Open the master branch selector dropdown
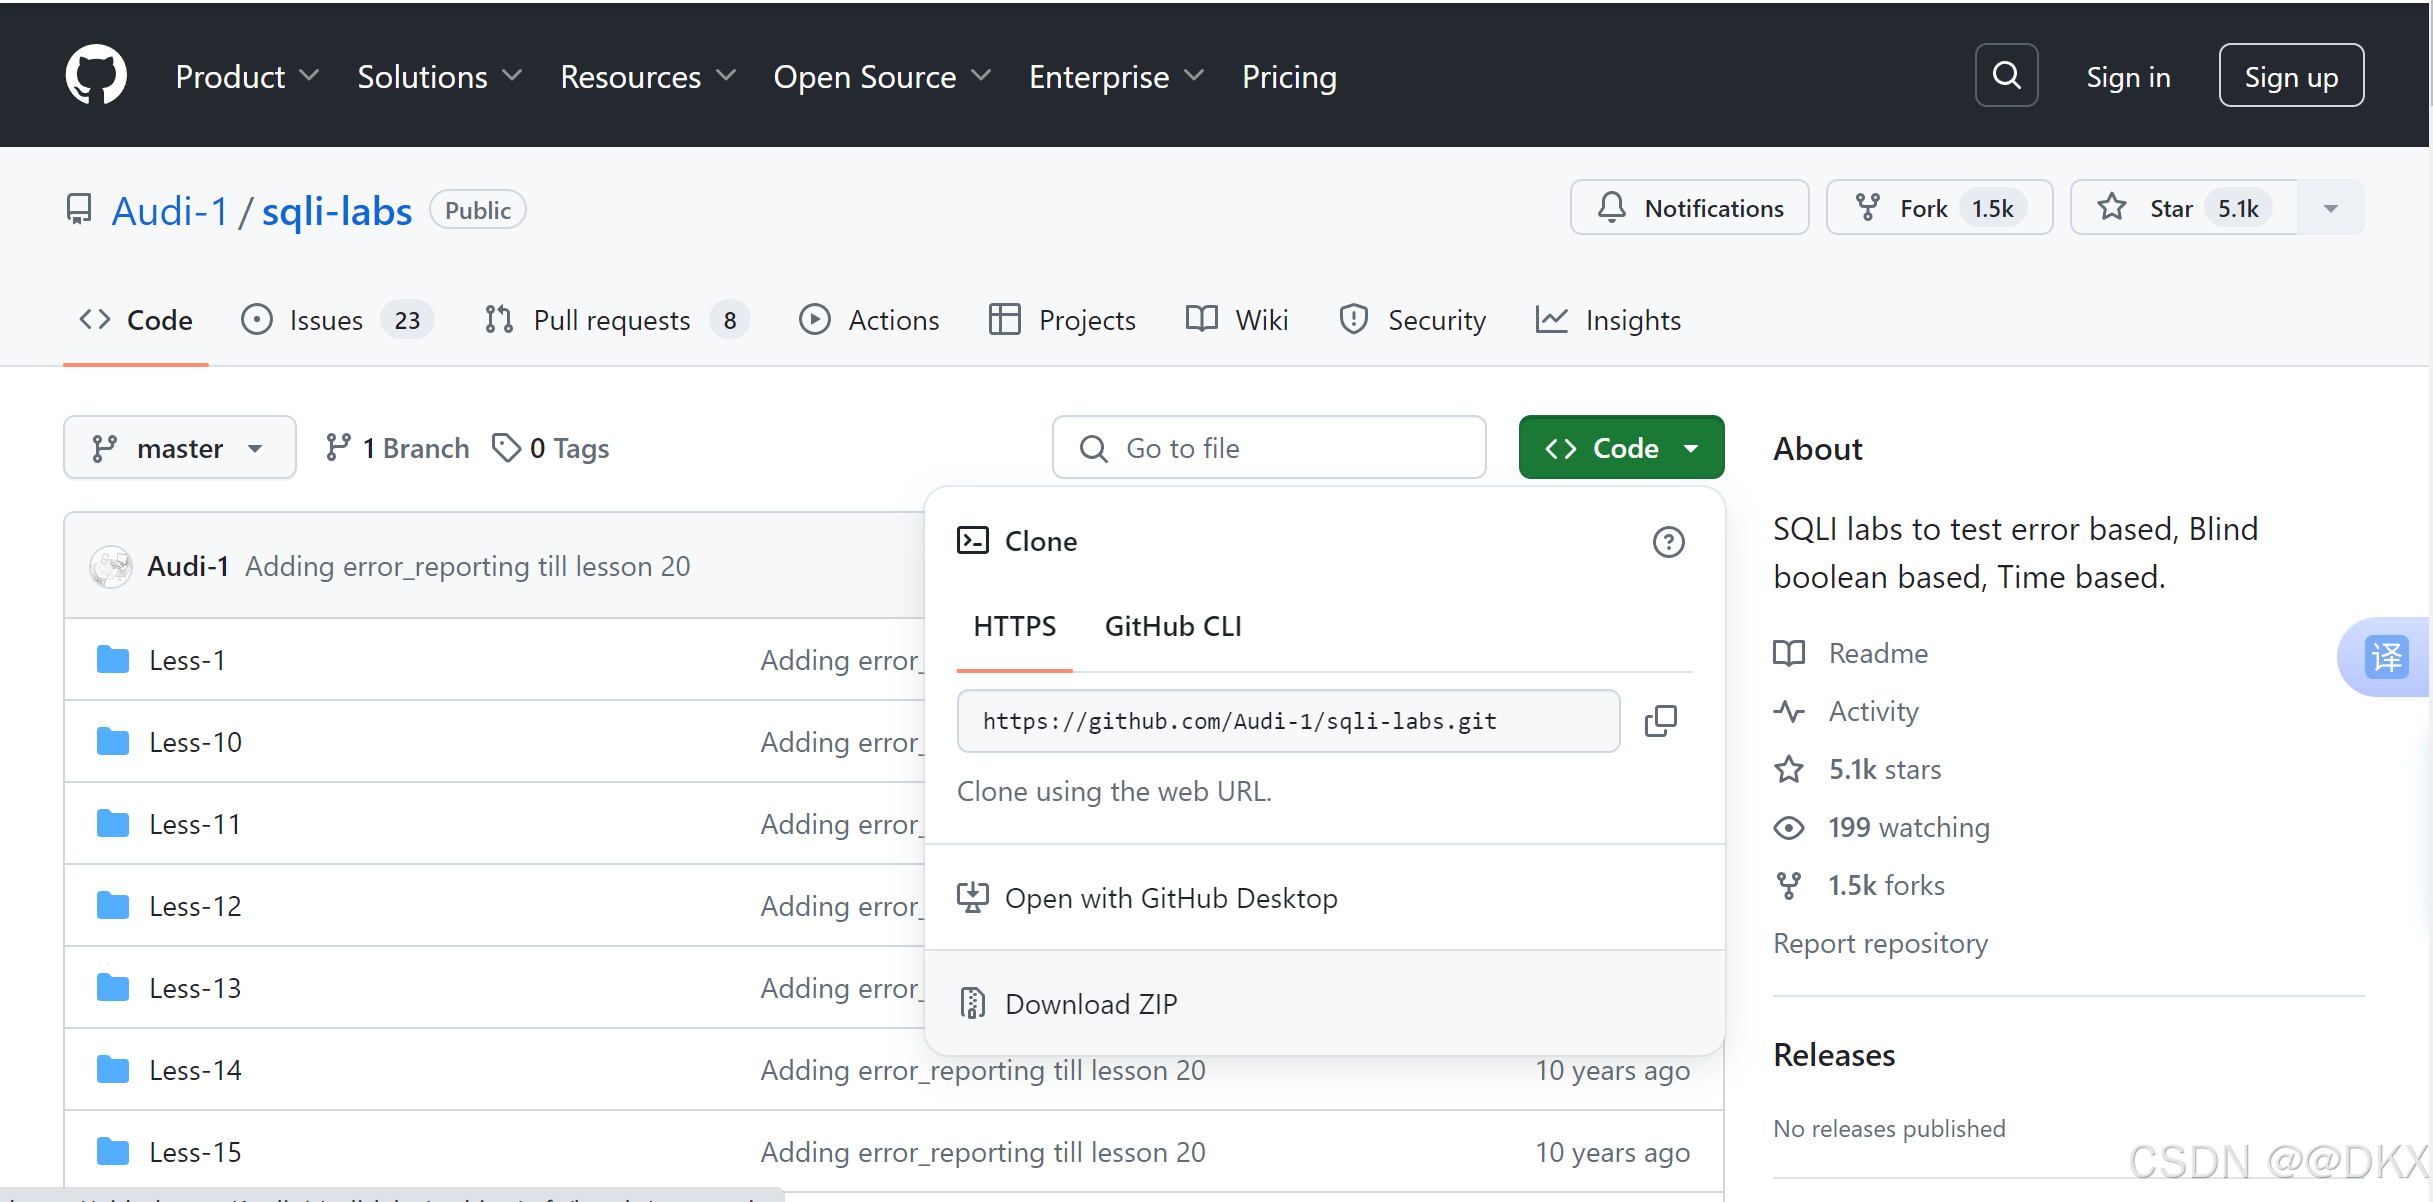 click(x=180, y=448)
